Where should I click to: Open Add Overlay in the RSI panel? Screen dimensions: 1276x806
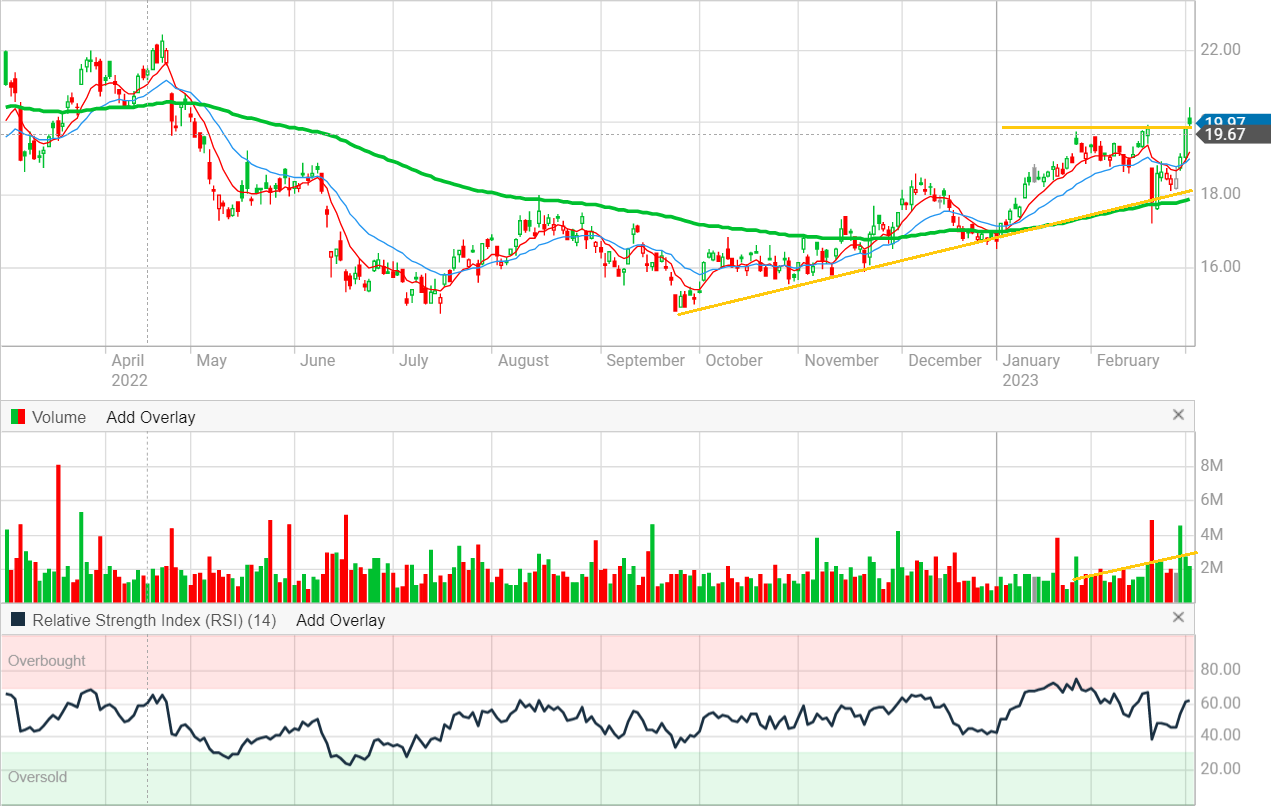pyautogui.click(x=340, y=620)
